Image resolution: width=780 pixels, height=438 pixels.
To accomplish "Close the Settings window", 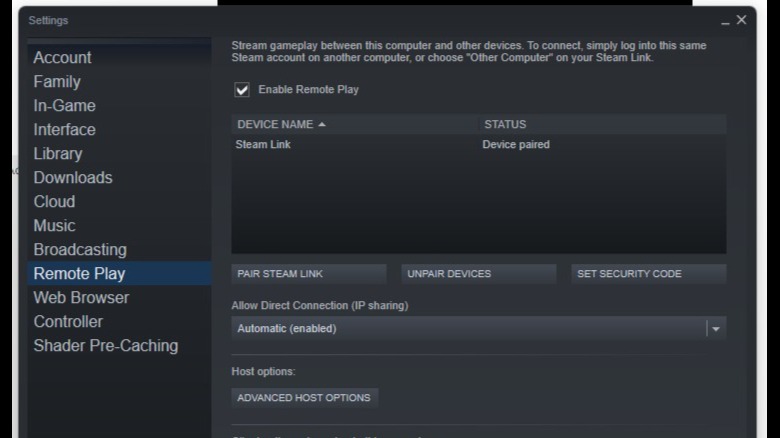I will coord(741,20).
